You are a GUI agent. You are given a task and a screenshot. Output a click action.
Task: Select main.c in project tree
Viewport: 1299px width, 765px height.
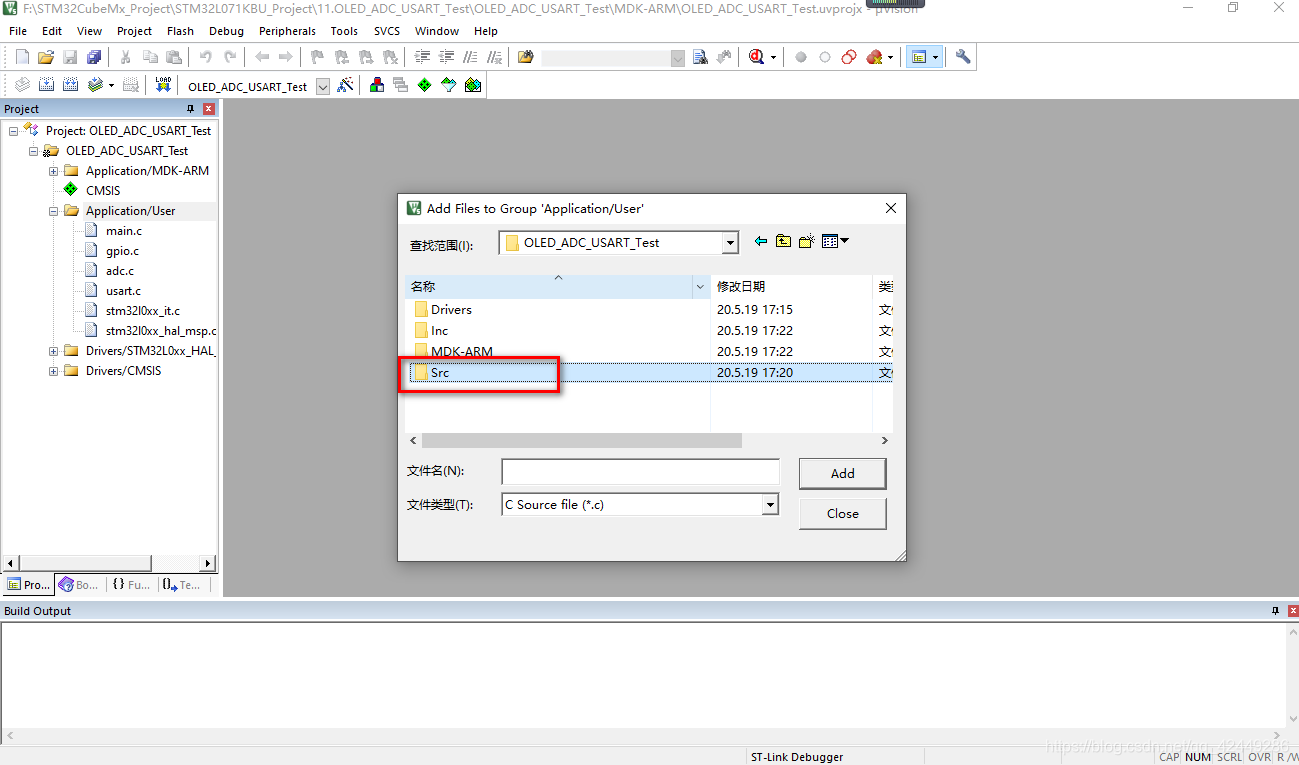click(x=124, y=231)
